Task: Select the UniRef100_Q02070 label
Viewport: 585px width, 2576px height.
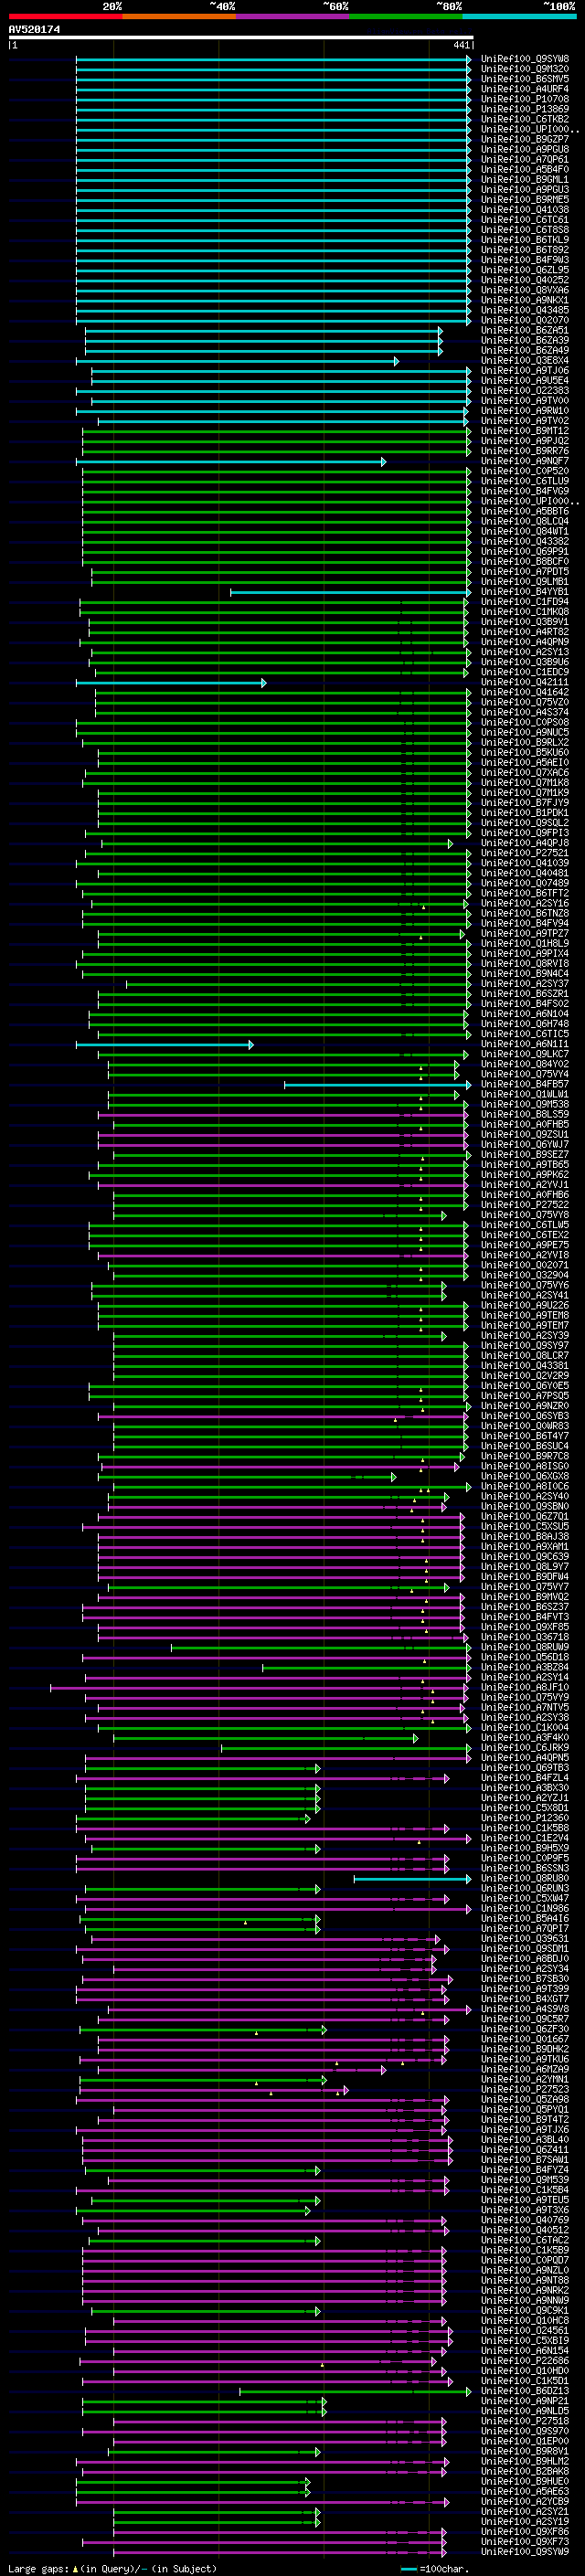Action: 524,320
